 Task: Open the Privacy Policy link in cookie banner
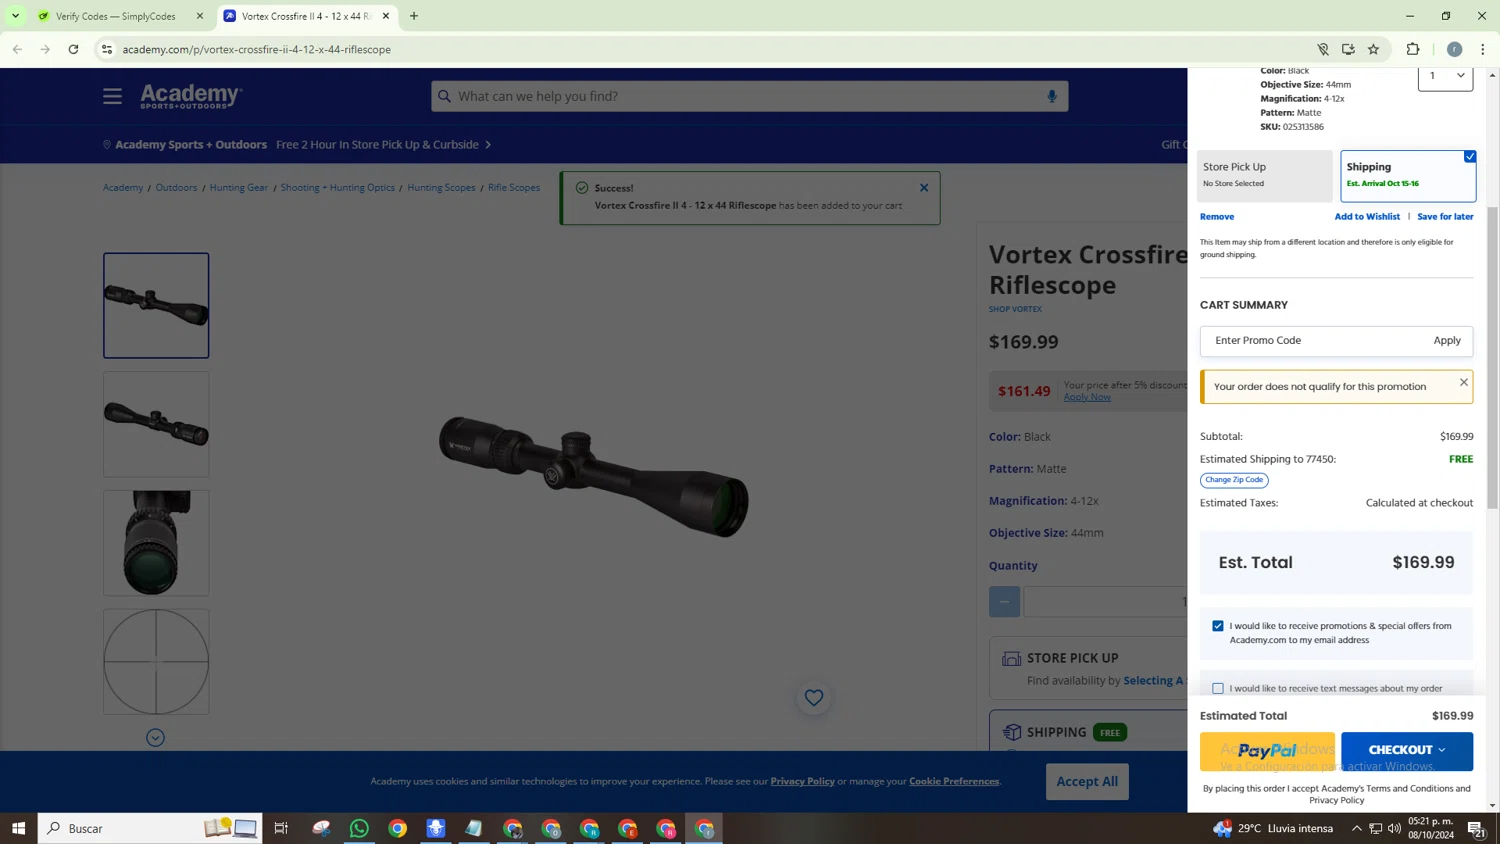tap(802, 781)
